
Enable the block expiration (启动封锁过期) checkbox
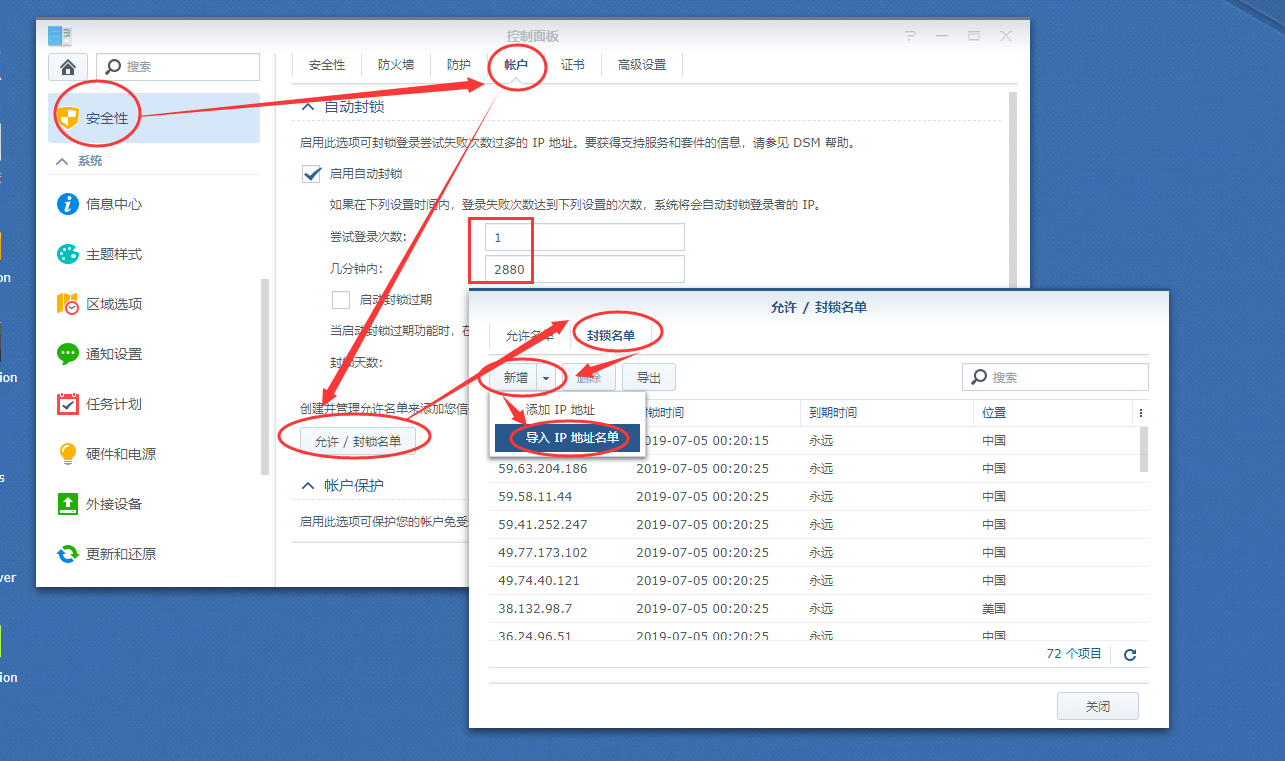[x=341, y=300]
